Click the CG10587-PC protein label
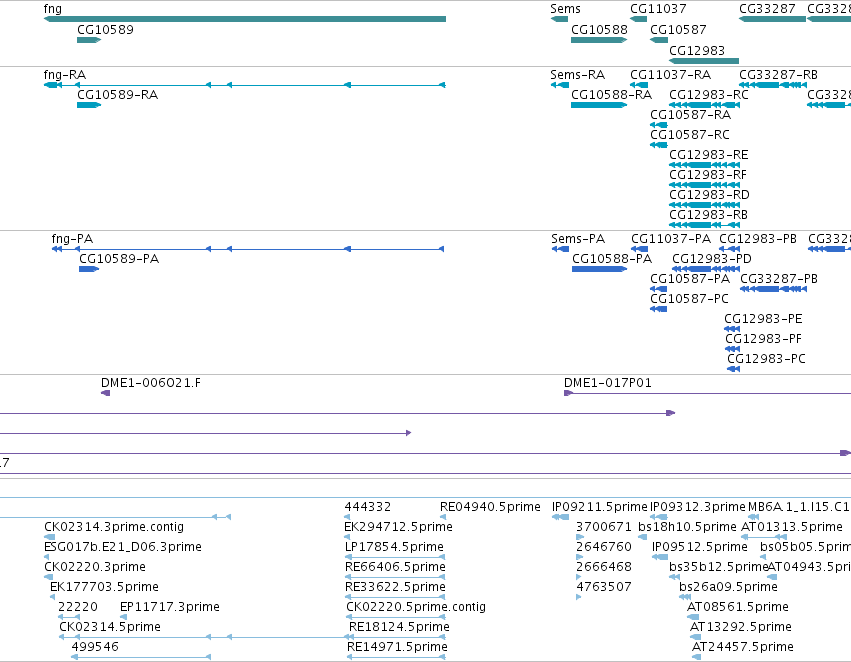 pyautogui.click(x=689, y=299)
